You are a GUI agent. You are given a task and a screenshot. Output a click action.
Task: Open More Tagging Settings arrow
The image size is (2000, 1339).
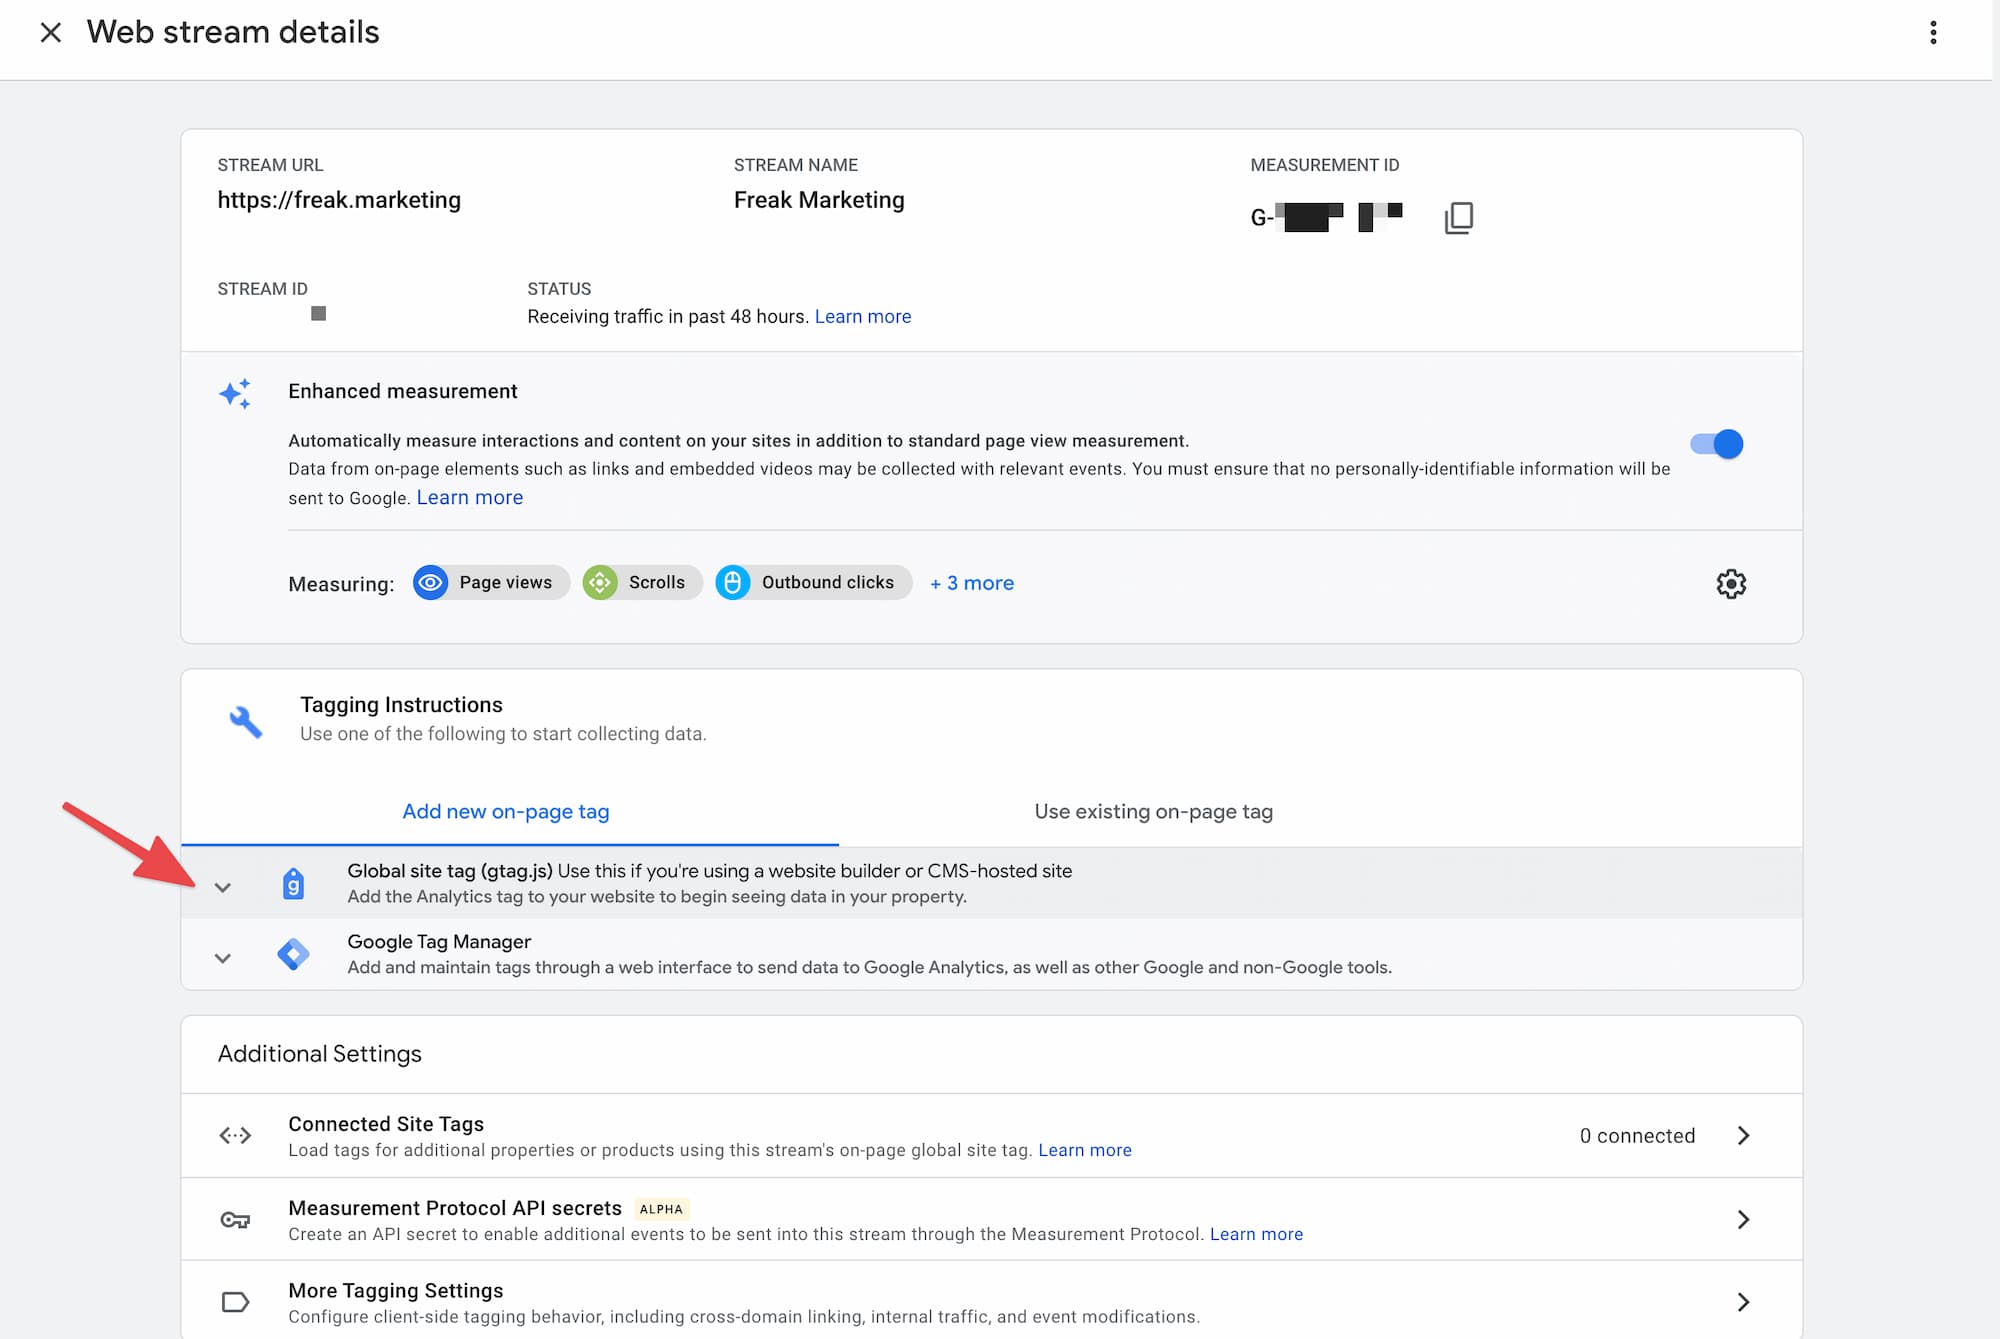(x=1743, y=1302)
